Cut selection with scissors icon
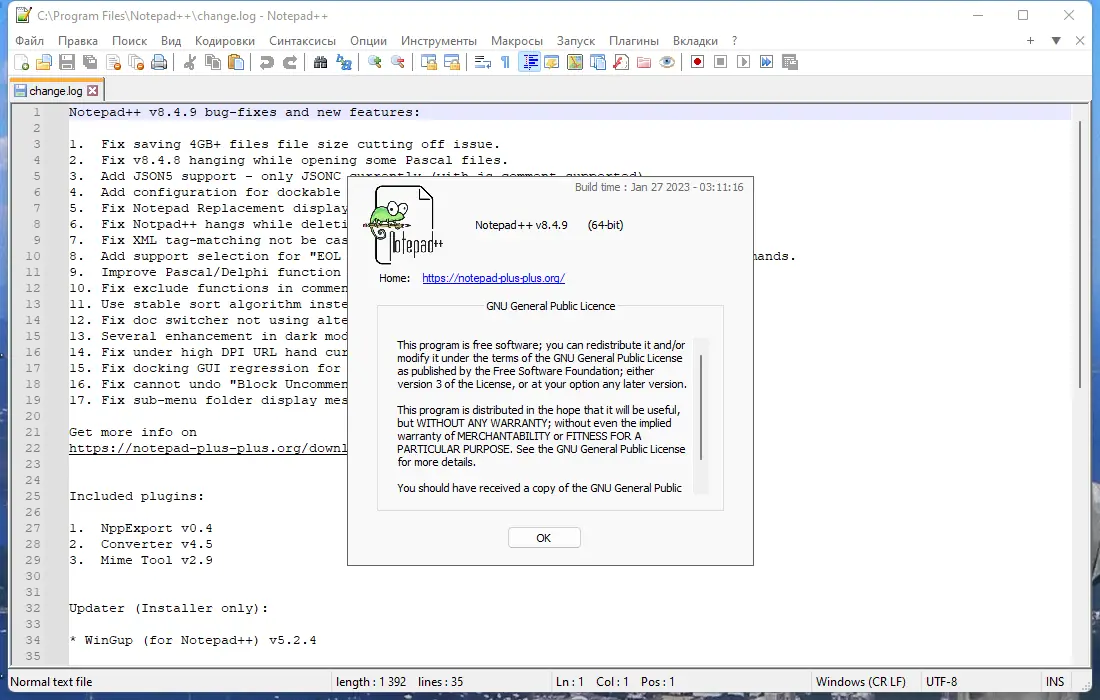Viewport: 1100px width, 700px height. (x=189, y=62)
